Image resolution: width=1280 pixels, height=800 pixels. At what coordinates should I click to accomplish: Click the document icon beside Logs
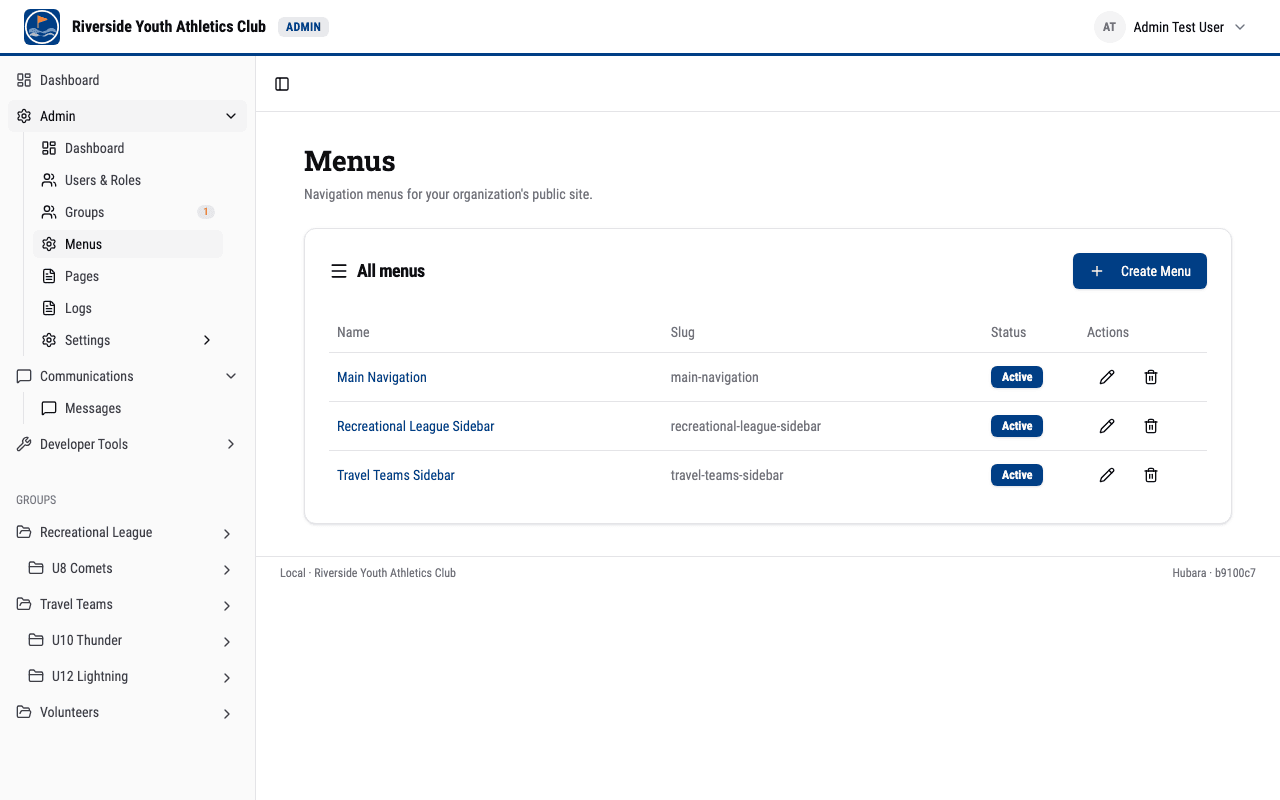click(49, 308)
